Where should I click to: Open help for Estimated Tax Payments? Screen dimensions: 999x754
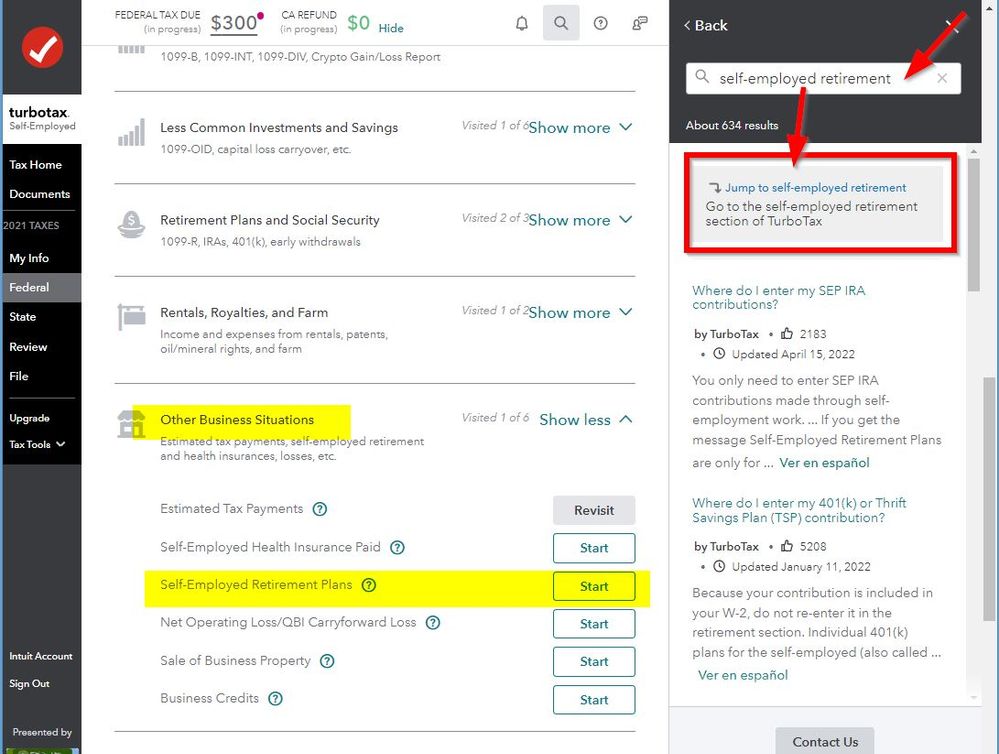320,509
